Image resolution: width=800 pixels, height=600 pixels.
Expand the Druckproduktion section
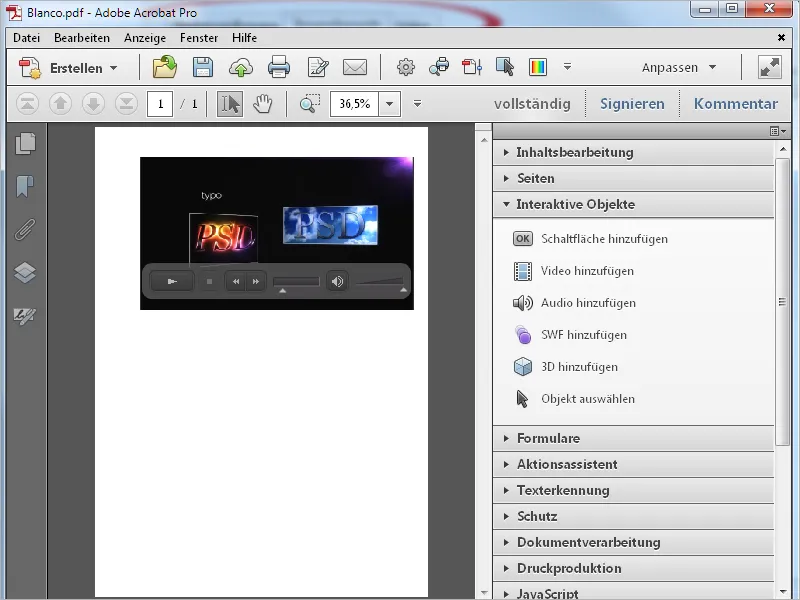coord(633,569)
